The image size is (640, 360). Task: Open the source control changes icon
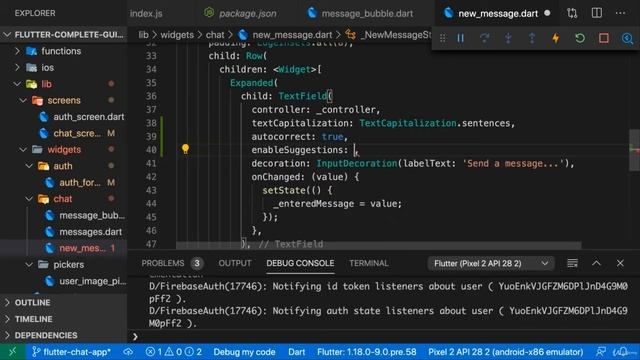(572, 13)
